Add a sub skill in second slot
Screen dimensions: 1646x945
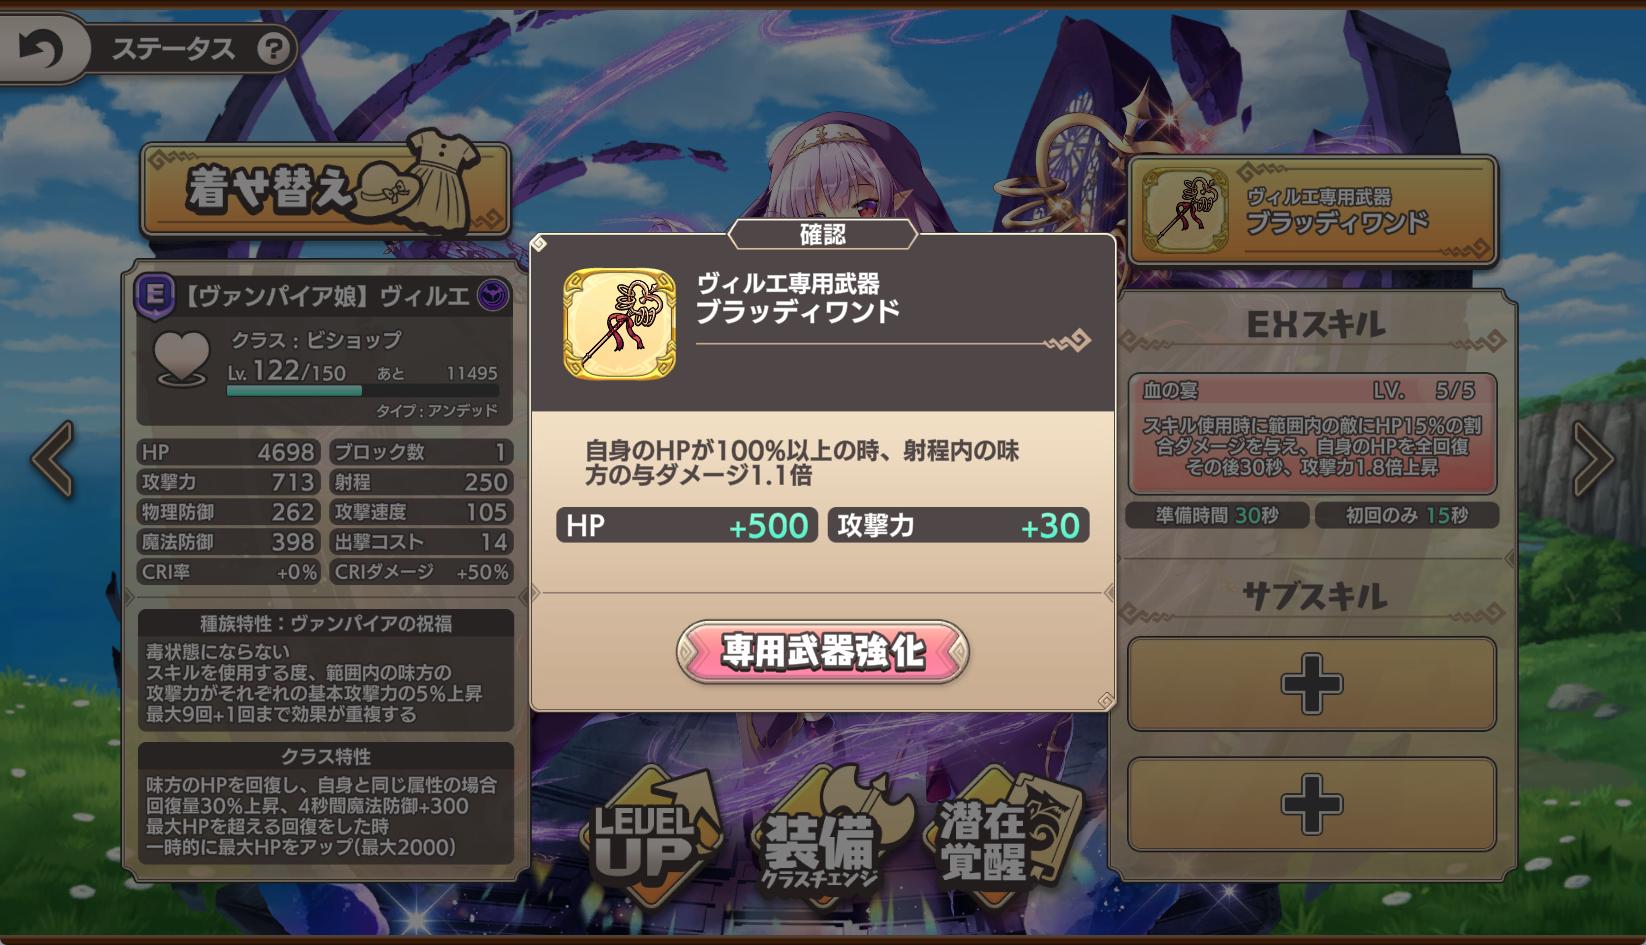pos(1312,804)
